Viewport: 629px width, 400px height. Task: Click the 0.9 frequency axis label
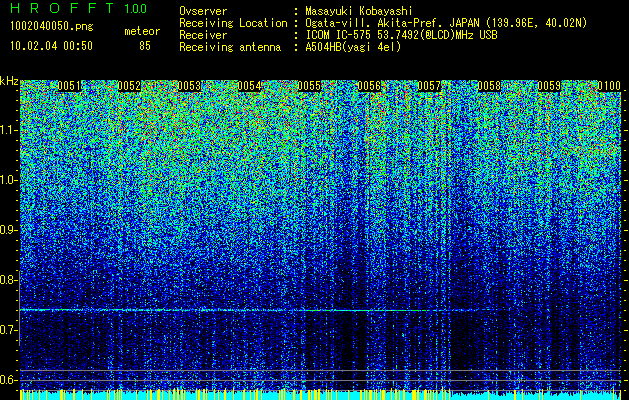tap(8, 230)
